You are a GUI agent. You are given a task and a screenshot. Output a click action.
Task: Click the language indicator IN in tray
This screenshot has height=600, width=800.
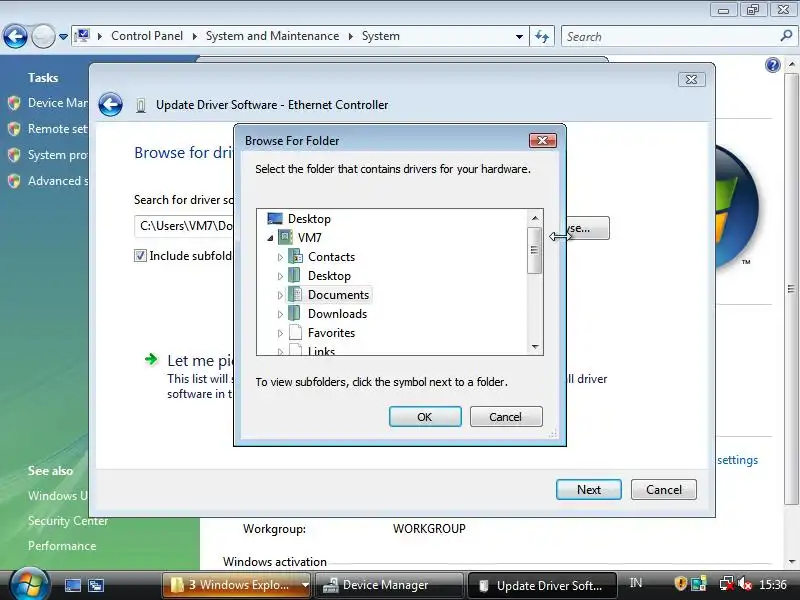636,583
